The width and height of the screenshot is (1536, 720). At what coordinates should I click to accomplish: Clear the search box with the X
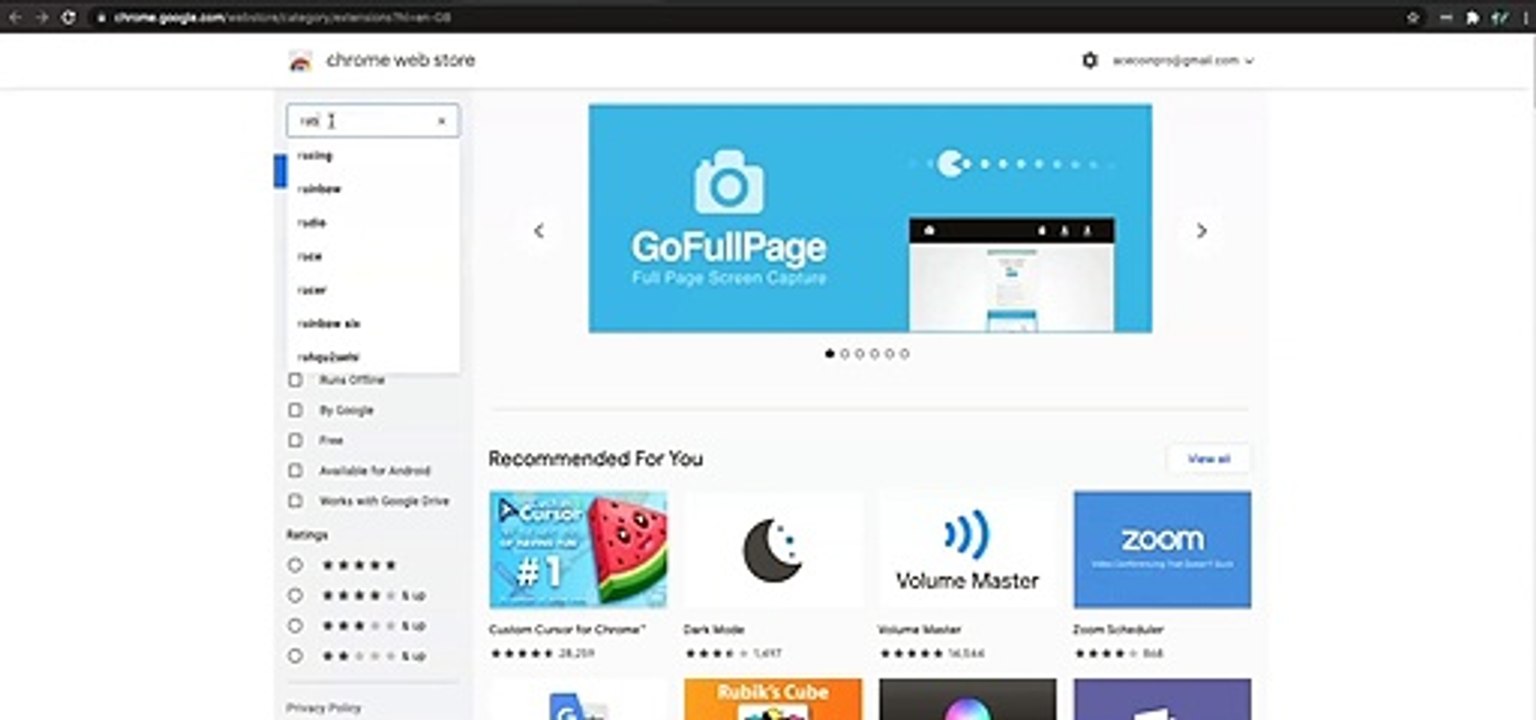[x=441, y=121]
